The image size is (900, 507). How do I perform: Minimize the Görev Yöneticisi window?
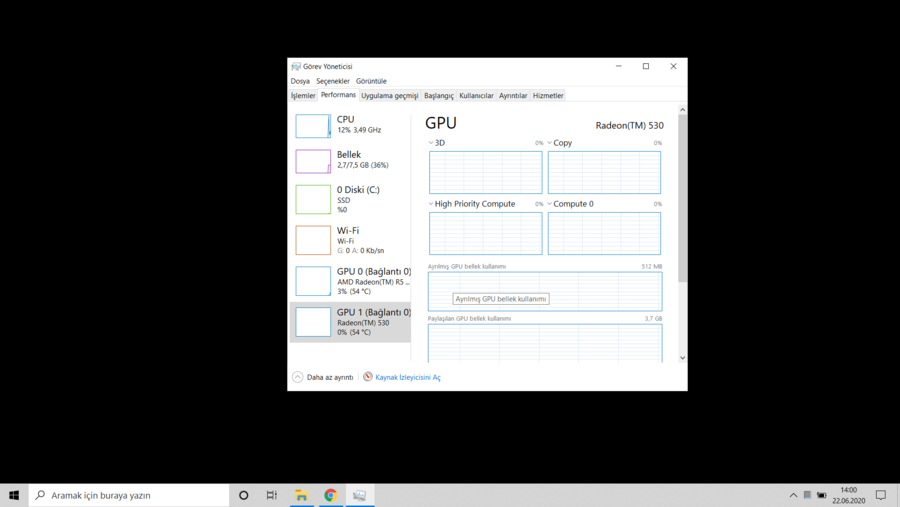click(619, 66)
